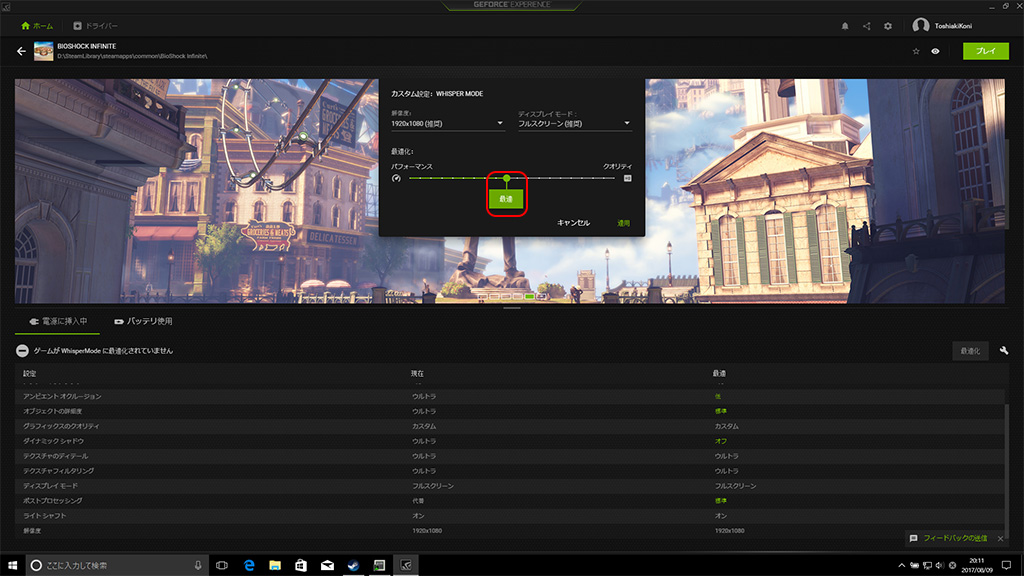
Task: Open the Drivers tab
Action: tap(95, 26)
